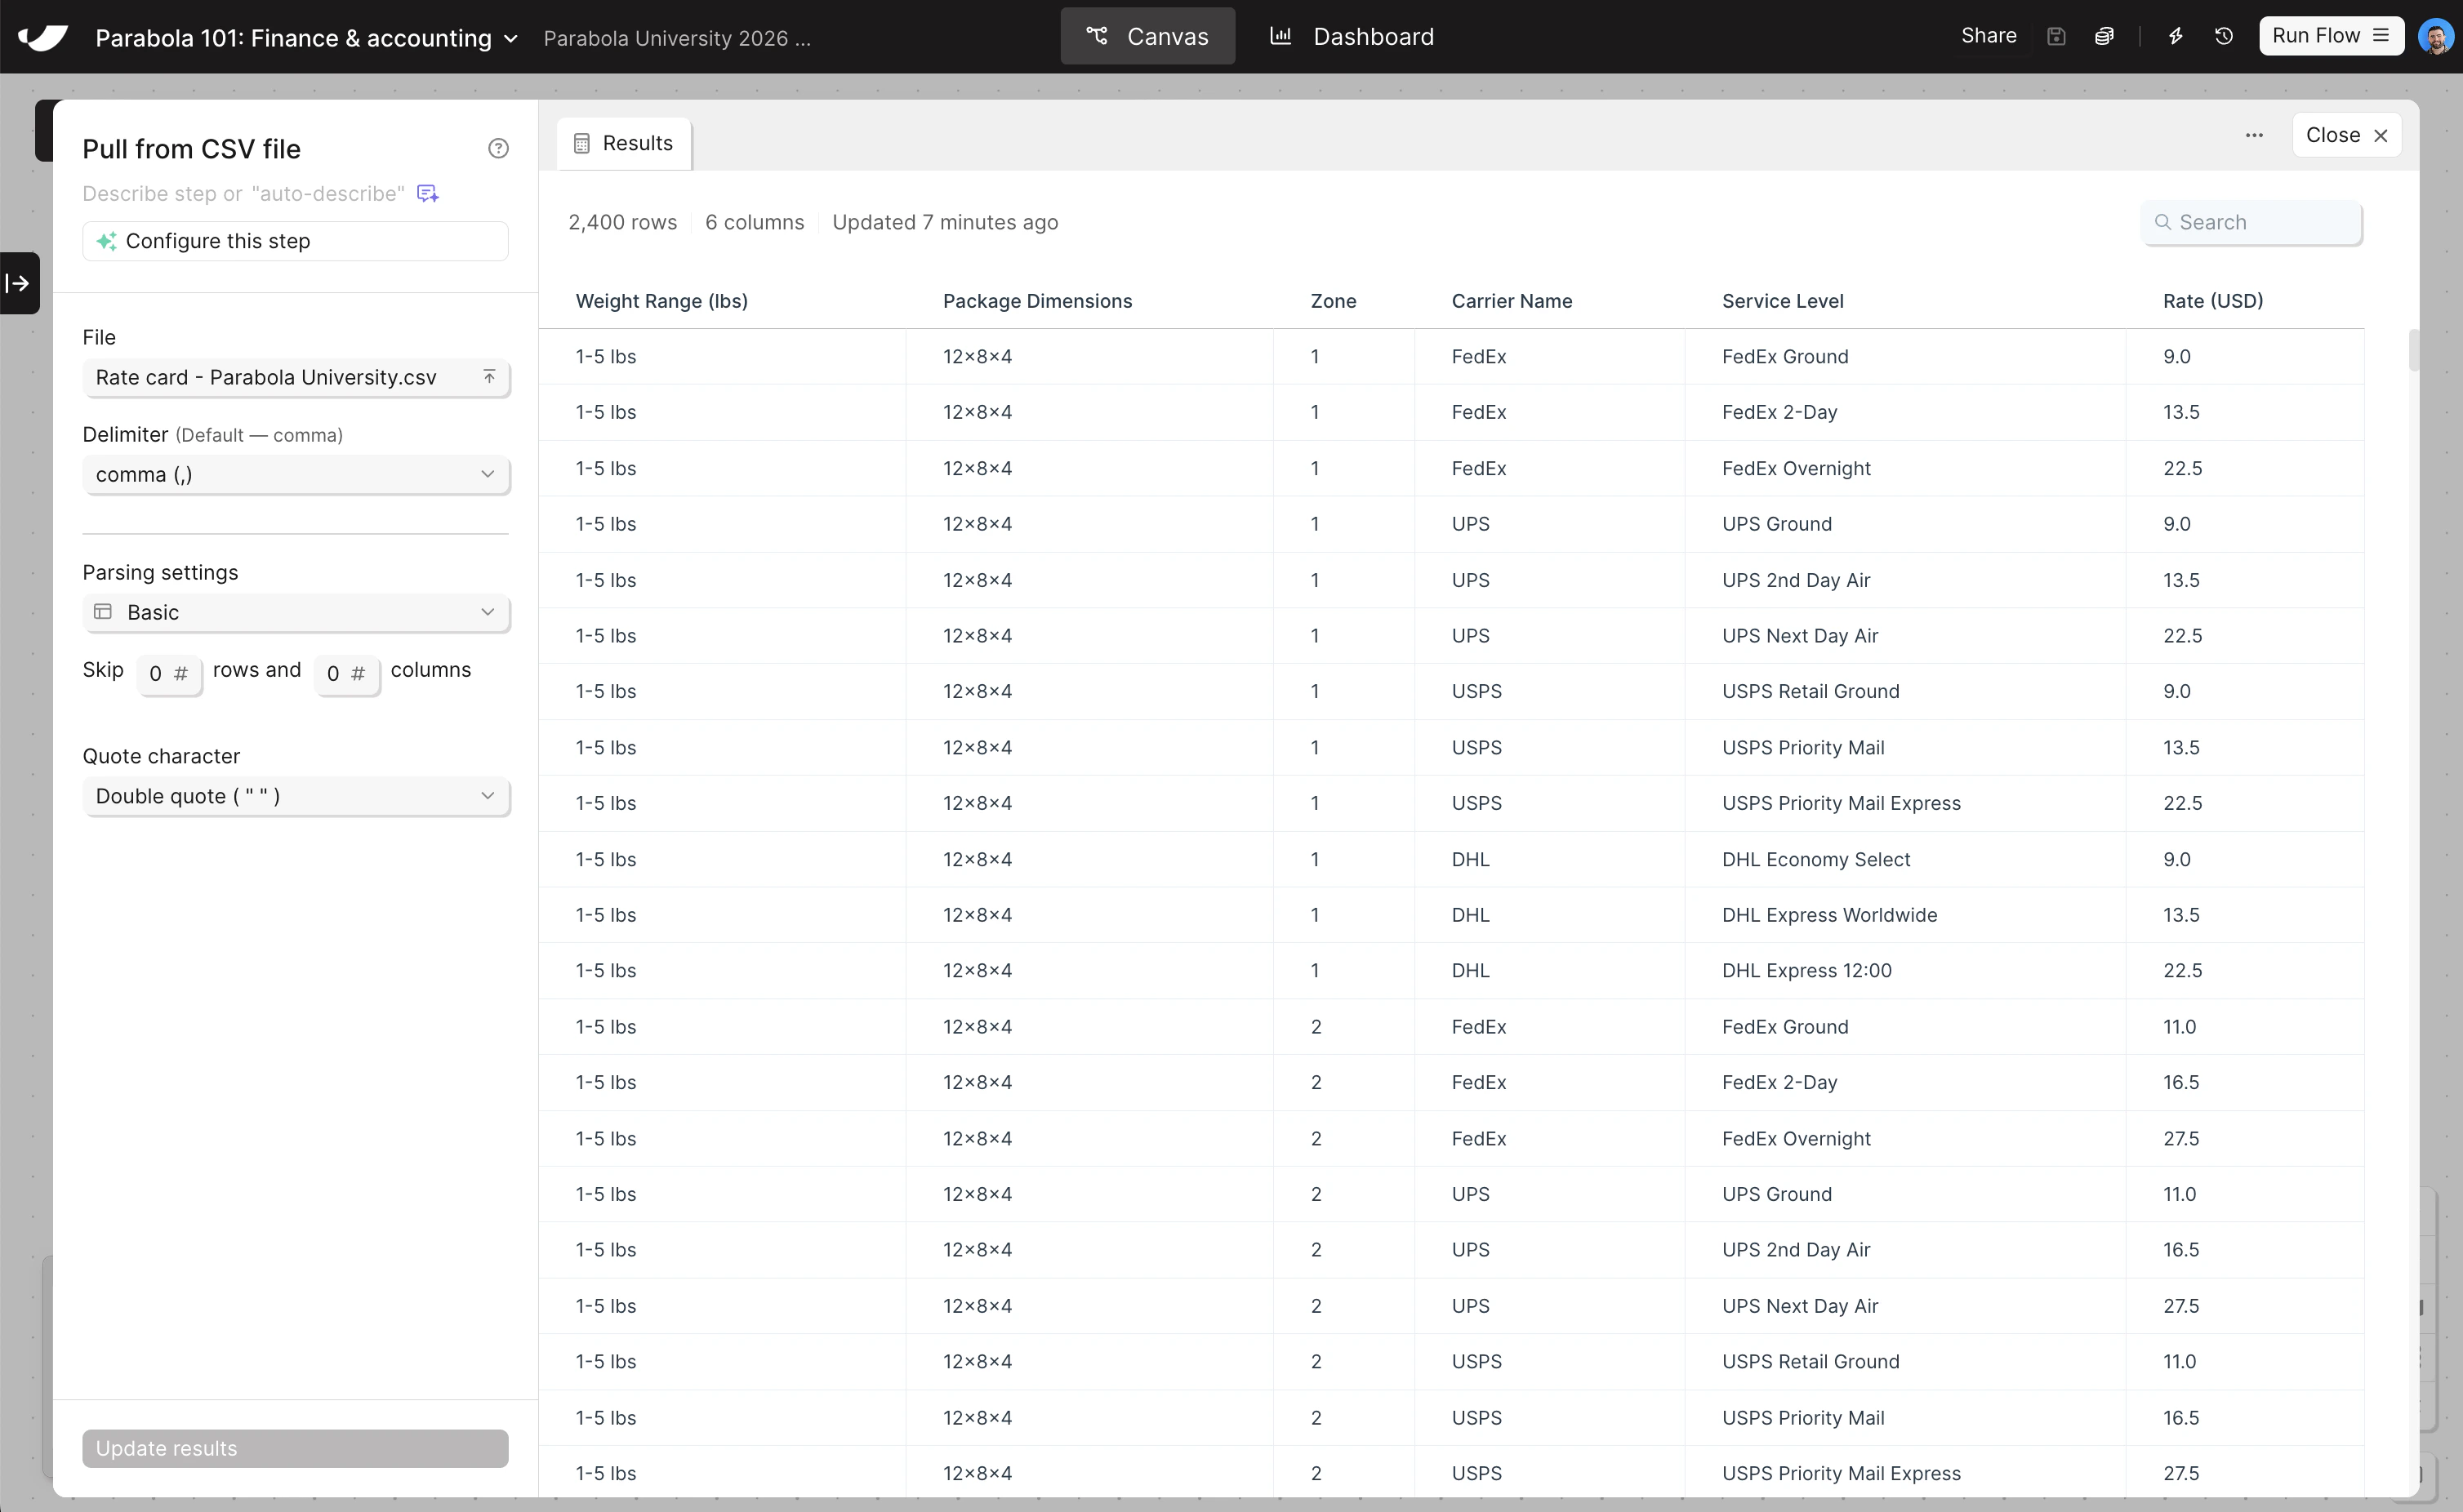Open the Quote character dropdown
The height and width of the screenshot is (1512, 2463).
pos(296,796)
